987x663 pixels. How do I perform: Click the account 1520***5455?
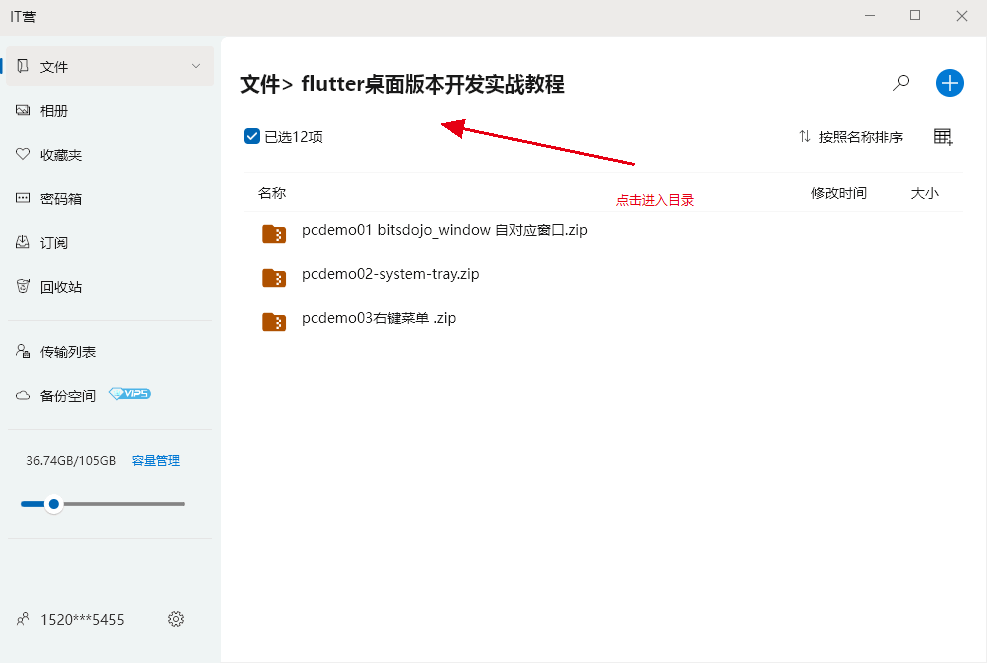pos(82,620)
